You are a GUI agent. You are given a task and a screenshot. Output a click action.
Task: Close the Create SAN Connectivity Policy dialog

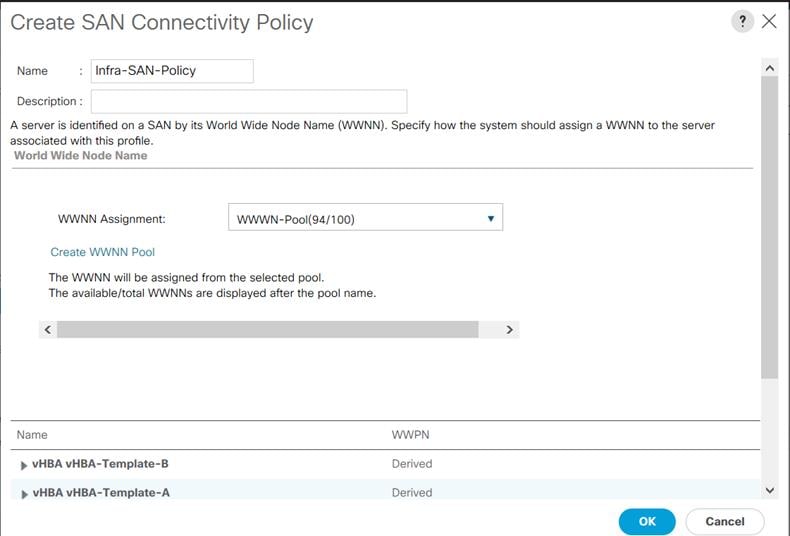[769, 22]
